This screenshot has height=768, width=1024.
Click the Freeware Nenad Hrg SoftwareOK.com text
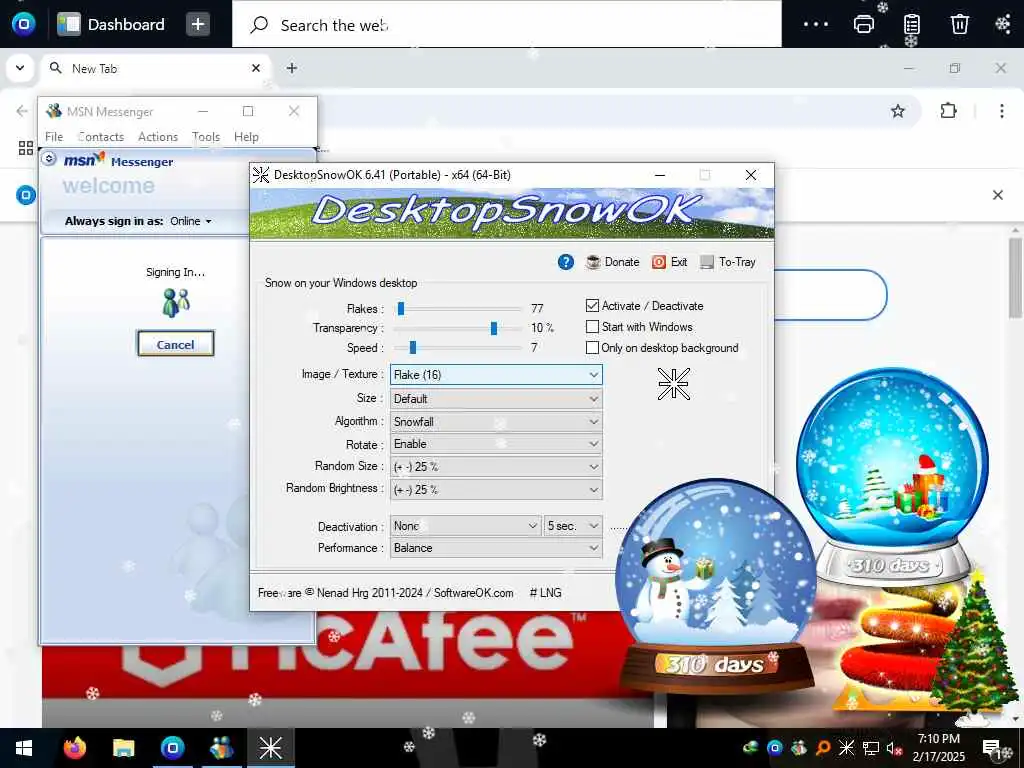point(385,593)
